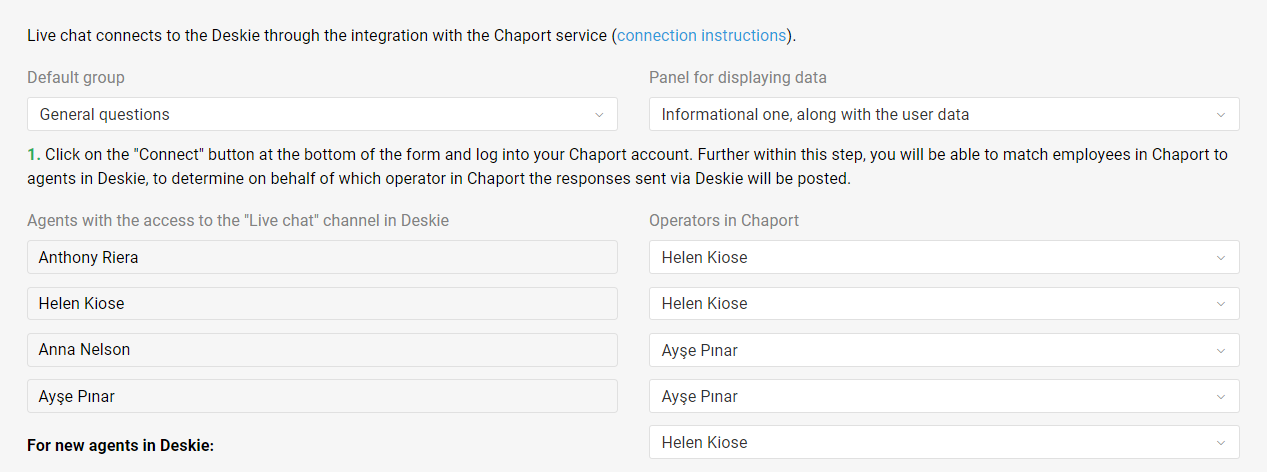Click the "For new agents in Deskie" label
The image size is (1267, 472).
click(121, 445)
